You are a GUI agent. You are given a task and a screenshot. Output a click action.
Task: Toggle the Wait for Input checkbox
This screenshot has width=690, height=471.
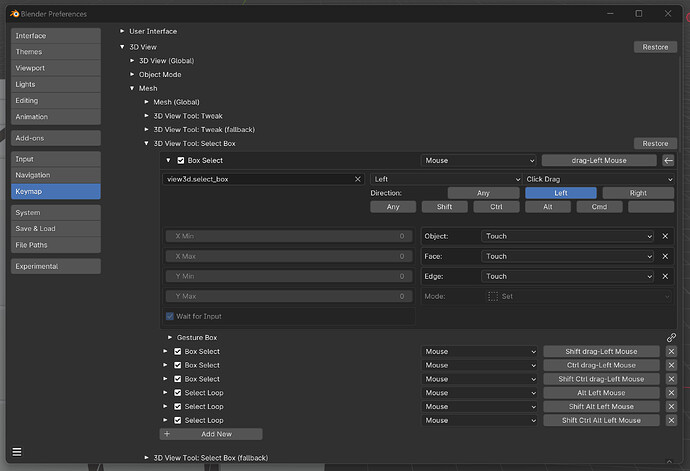[x=170, y=316]
